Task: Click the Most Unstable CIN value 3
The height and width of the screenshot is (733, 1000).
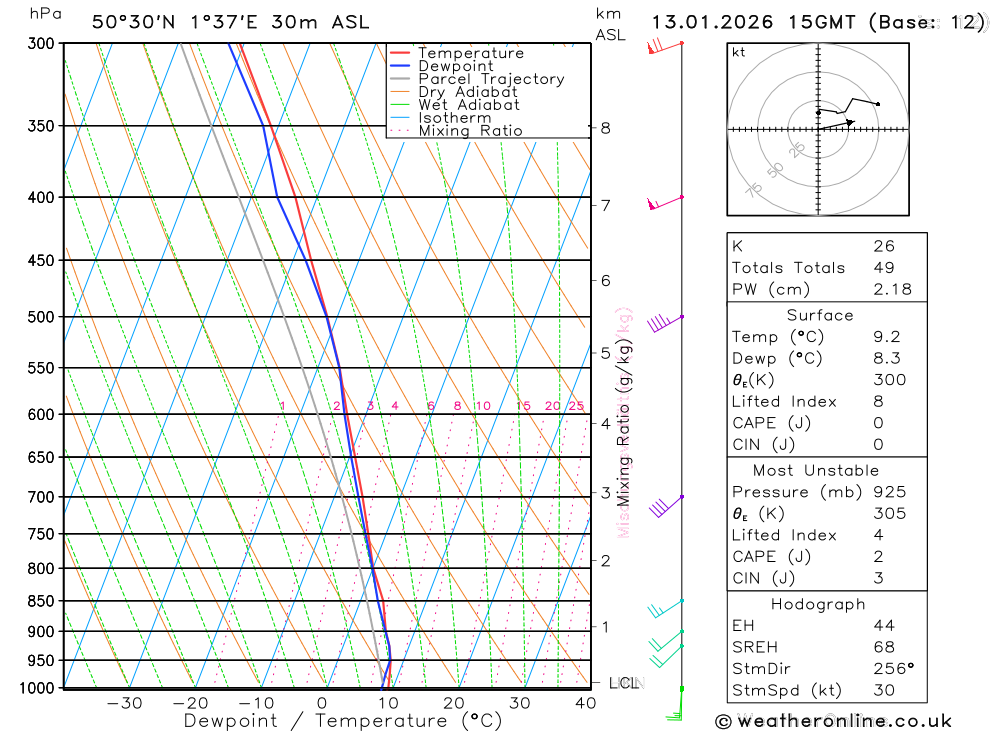Action: [x=878, y=578]
